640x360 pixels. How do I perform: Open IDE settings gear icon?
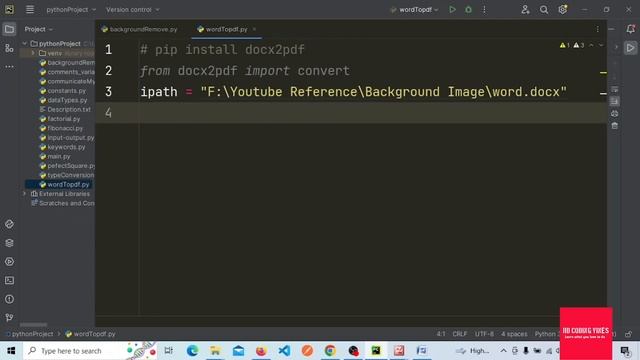pyautogui.click(x=562, y=9)
